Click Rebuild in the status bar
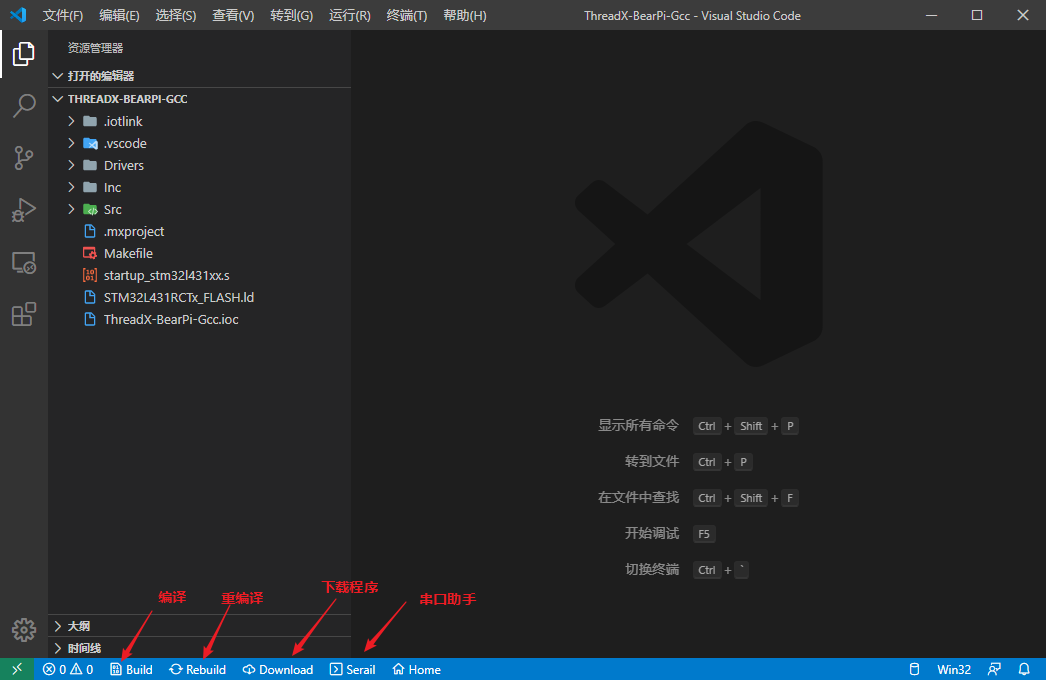 click(197, 669)
